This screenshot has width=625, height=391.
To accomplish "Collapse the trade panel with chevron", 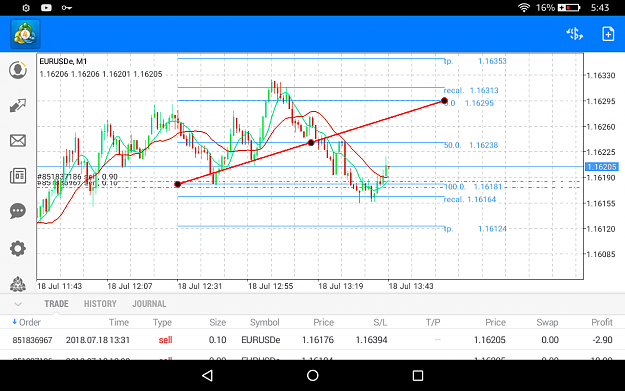I will (18, 304).
